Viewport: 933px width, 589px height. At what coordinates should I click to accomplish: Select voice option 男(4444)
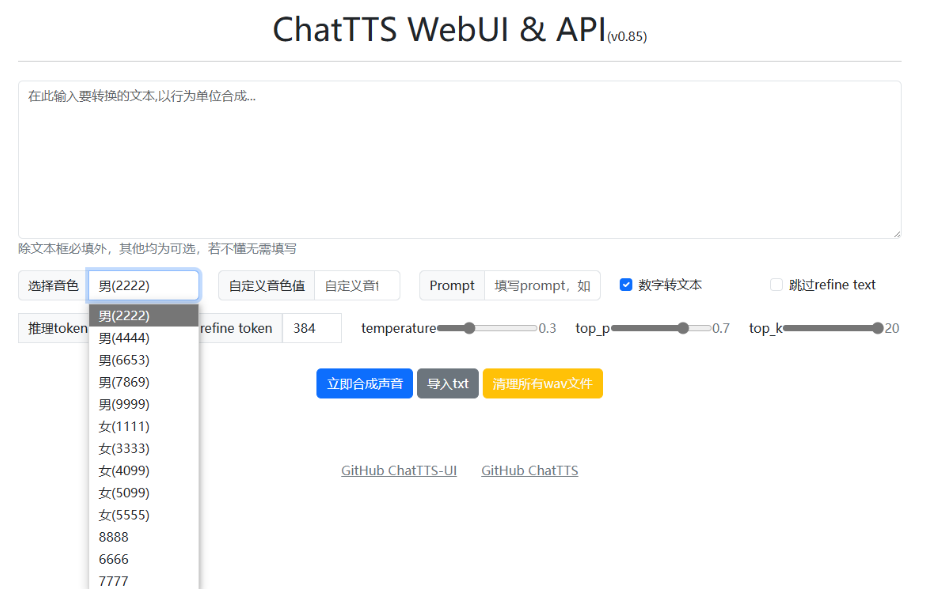tap(124, 338)
